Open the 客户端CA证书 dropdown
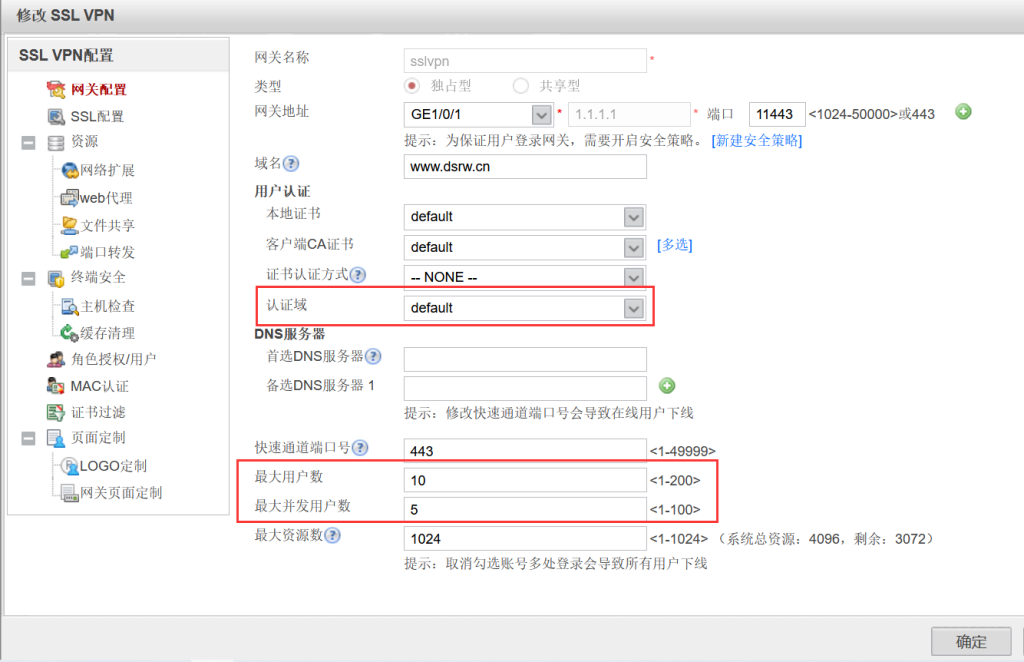The height and width of the screenshot is (662, 1024). [x=633, y=247]
